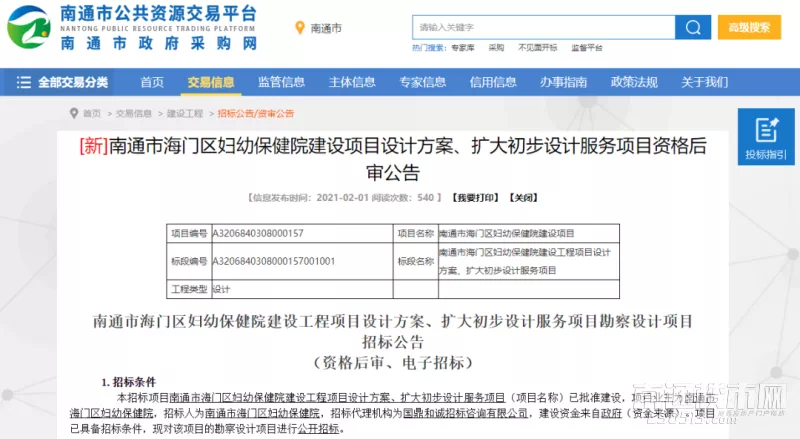Click the 高级搜索 orange button
This screenshot has width=800, height=439.
click(749, 27)
